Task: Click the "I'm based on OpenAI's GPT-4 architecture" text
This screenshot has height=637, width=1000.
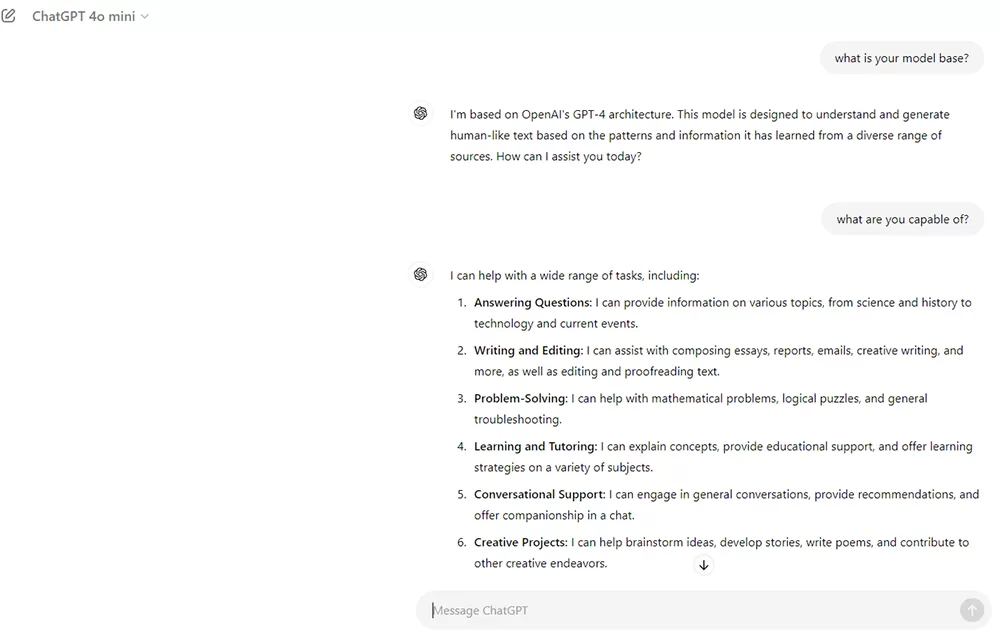Action: pyautogui.click(x=561, y=114)
